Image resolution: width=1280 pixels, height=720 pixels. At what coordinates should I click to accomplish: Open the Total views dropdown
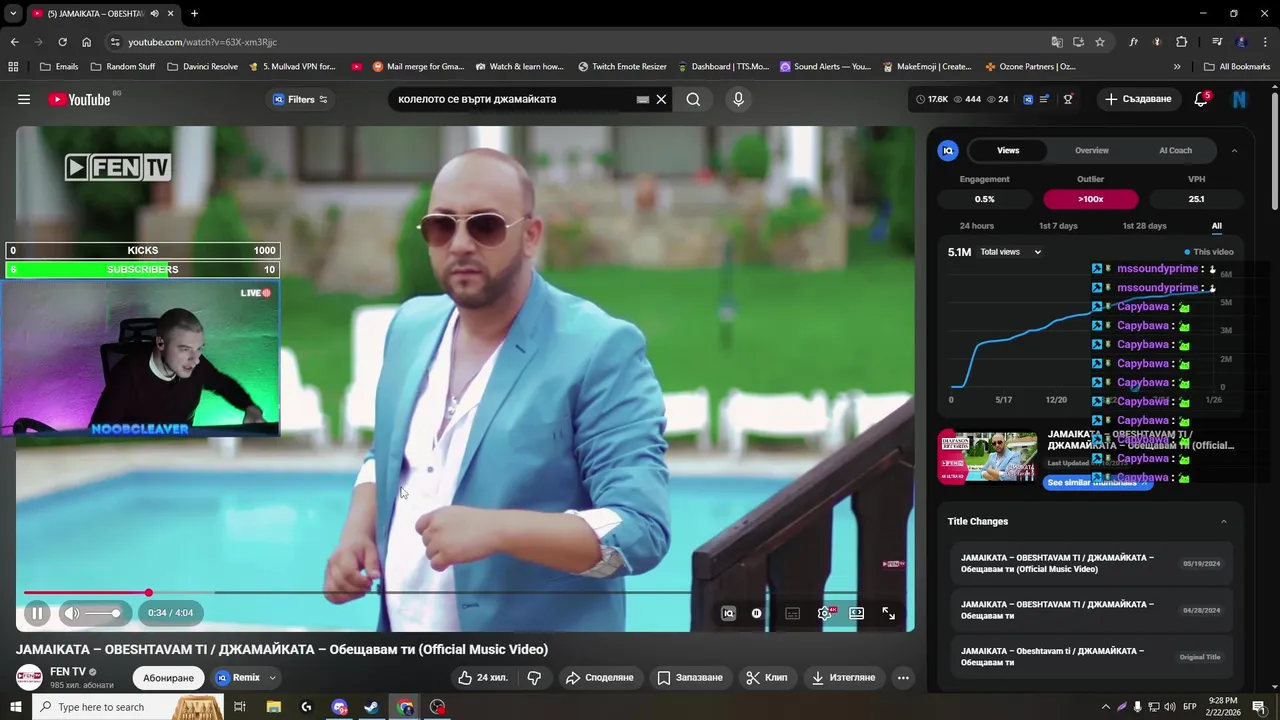tap(1010, 252)
